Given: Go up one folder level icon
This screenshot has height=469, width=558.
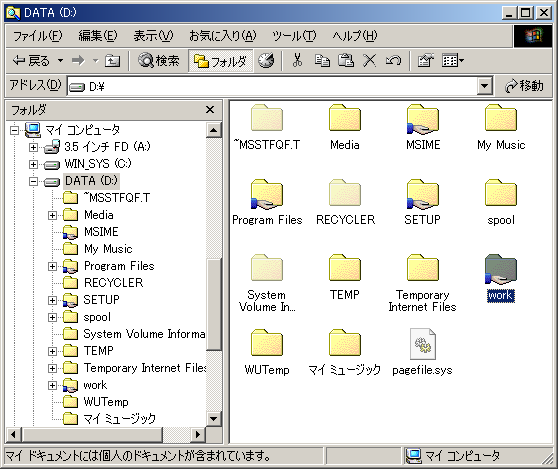Looking at the screenshot, I should (112, 61).
